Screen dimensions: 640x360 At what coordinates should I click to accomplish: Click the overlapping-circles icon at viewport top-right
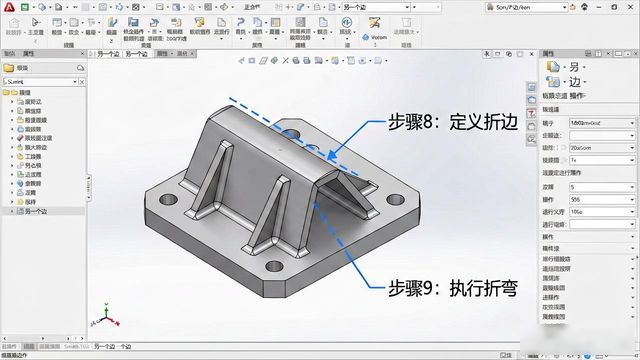tap(509, 54)
